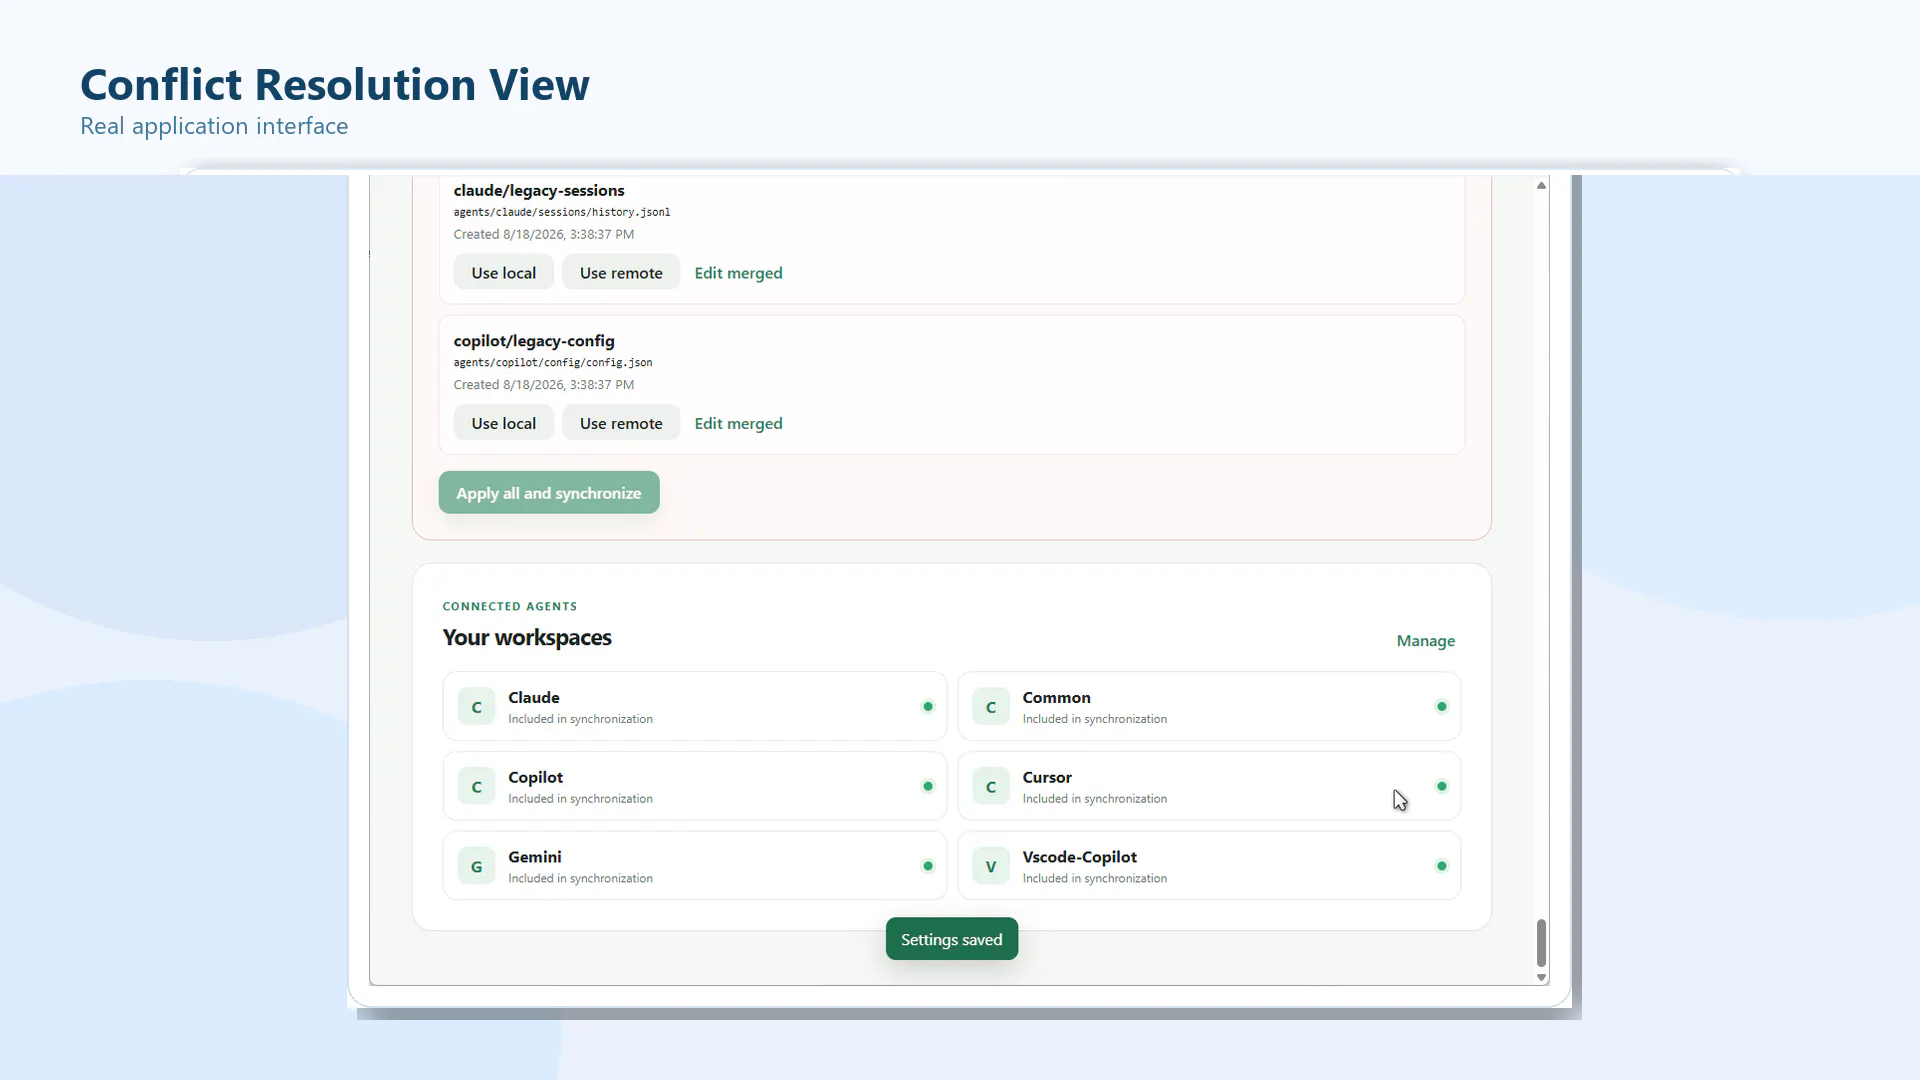Choose Use local for copilot/legacy-config

tap(504, 423)
